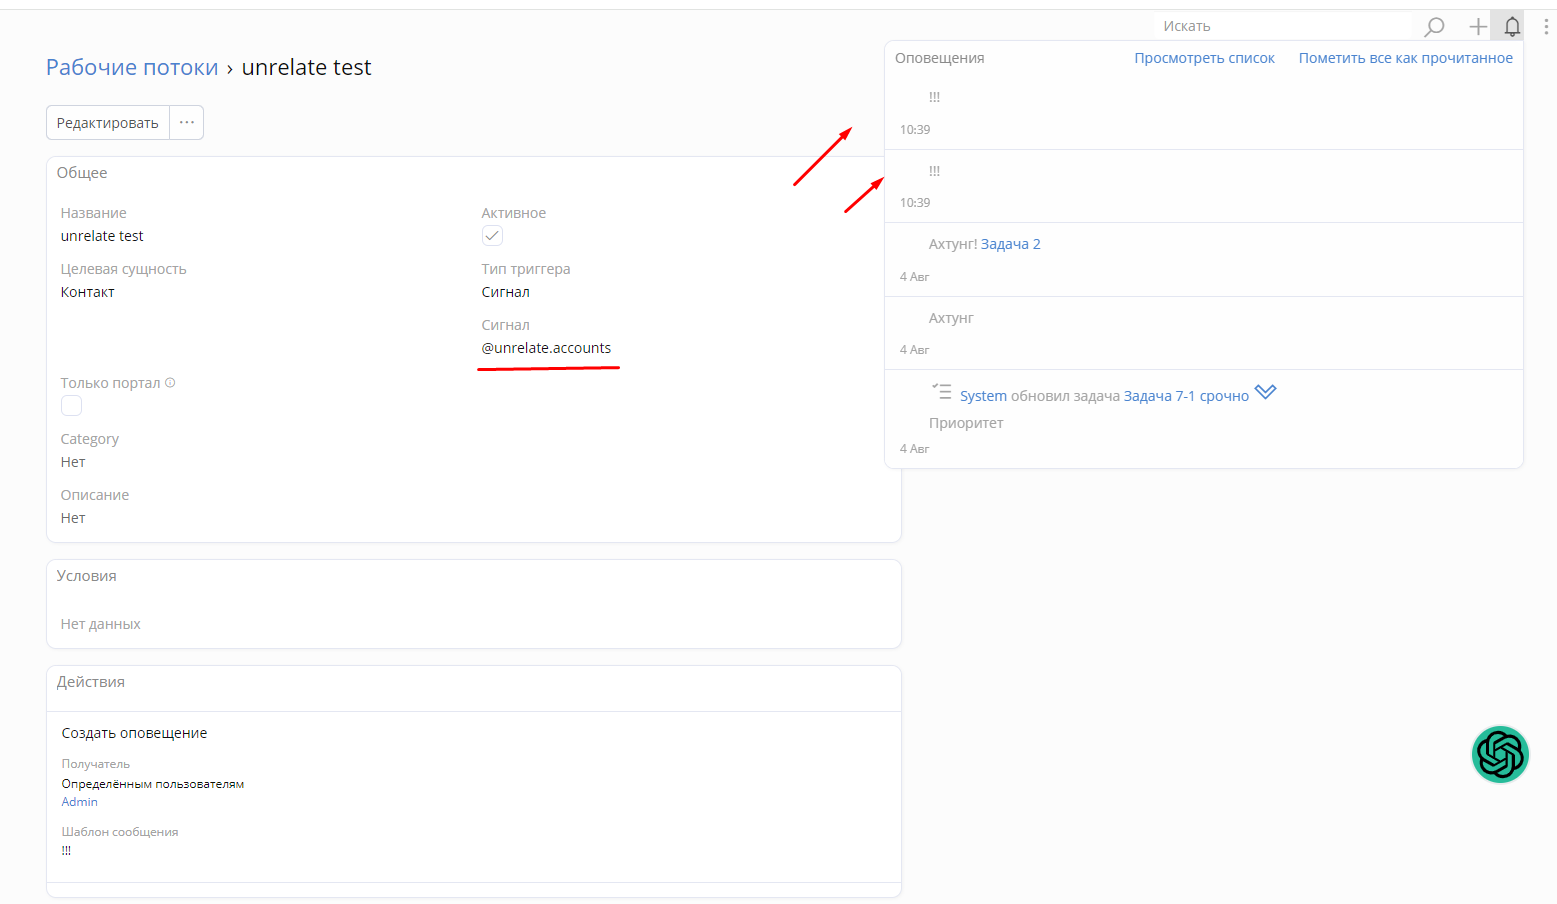Screen dimensions: 1557x904
Task: Focus the Искать search field
Action: 1285,27
